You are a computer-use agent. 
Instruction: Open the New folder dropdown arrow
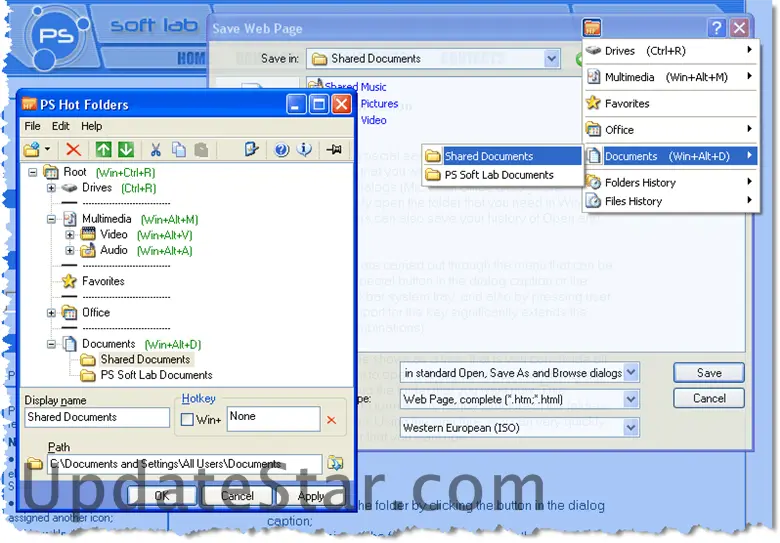[47, 149]
